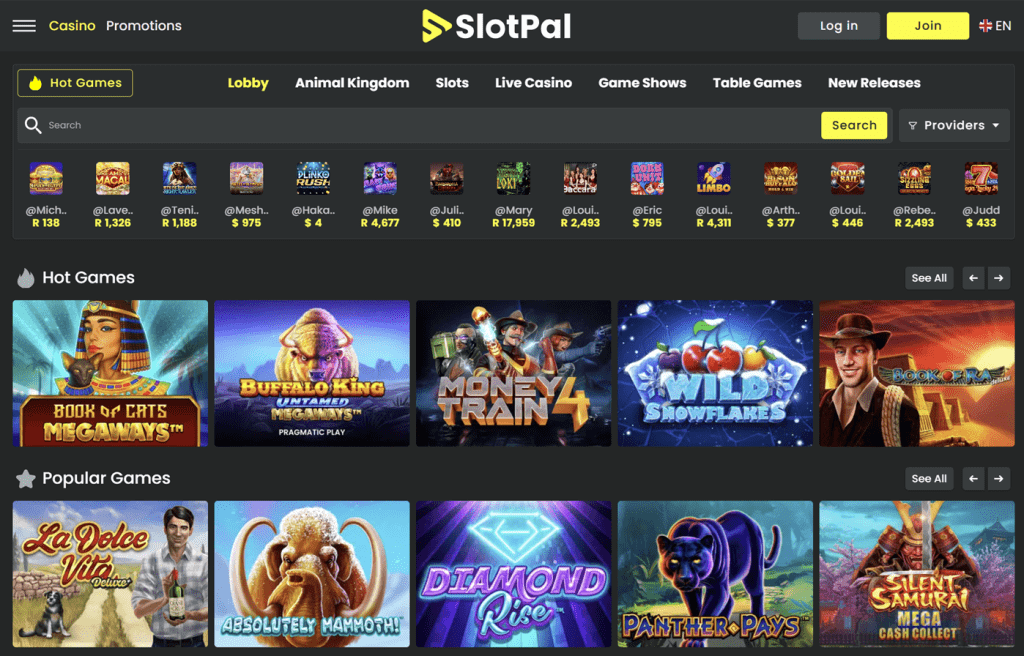Image resolution: width=1024 pixels, height=656 pixels.
Task: Click the Limbo rocket game icon
Action: [x=714, y=178]
